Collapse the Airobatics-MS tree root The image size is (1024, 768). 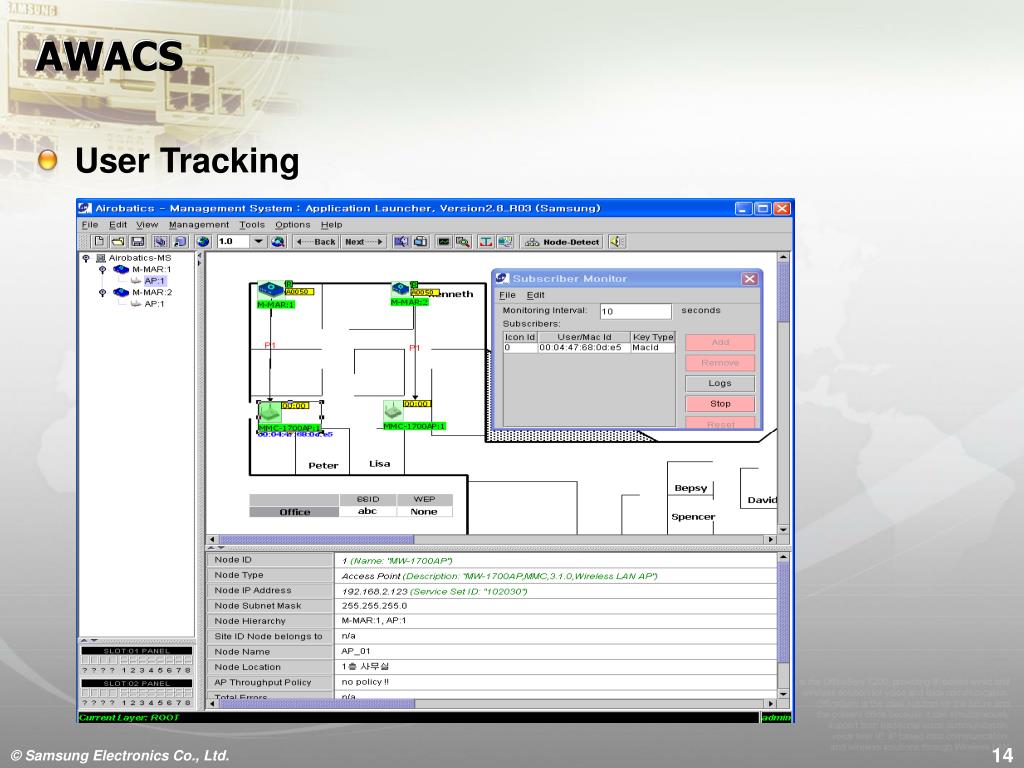tap(86, 258)
